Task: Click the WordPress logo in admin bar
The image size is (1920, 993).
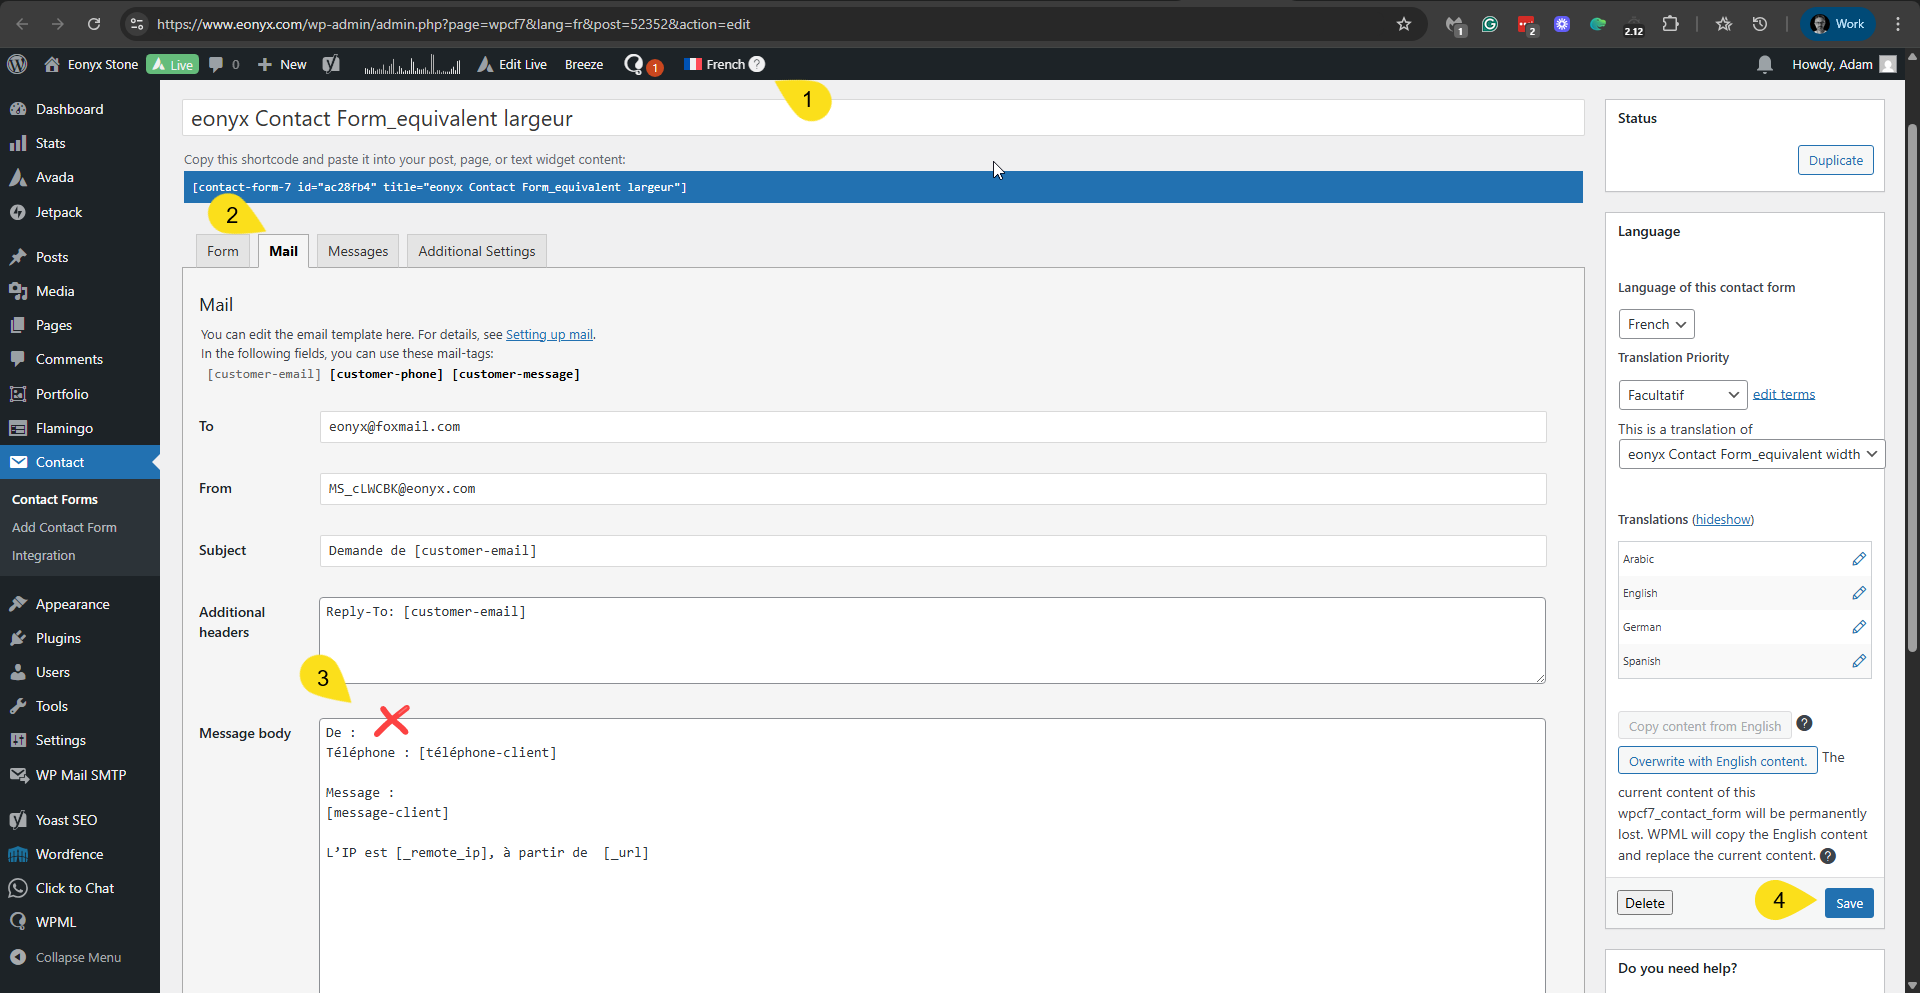Action: click(x=17, y=64)
